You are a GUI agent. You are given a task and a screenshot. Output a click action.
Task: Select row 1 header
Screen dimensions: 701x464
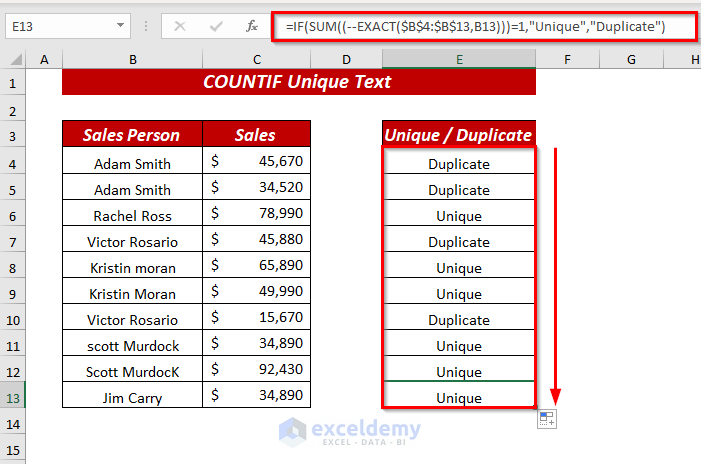tap(13, 83)
